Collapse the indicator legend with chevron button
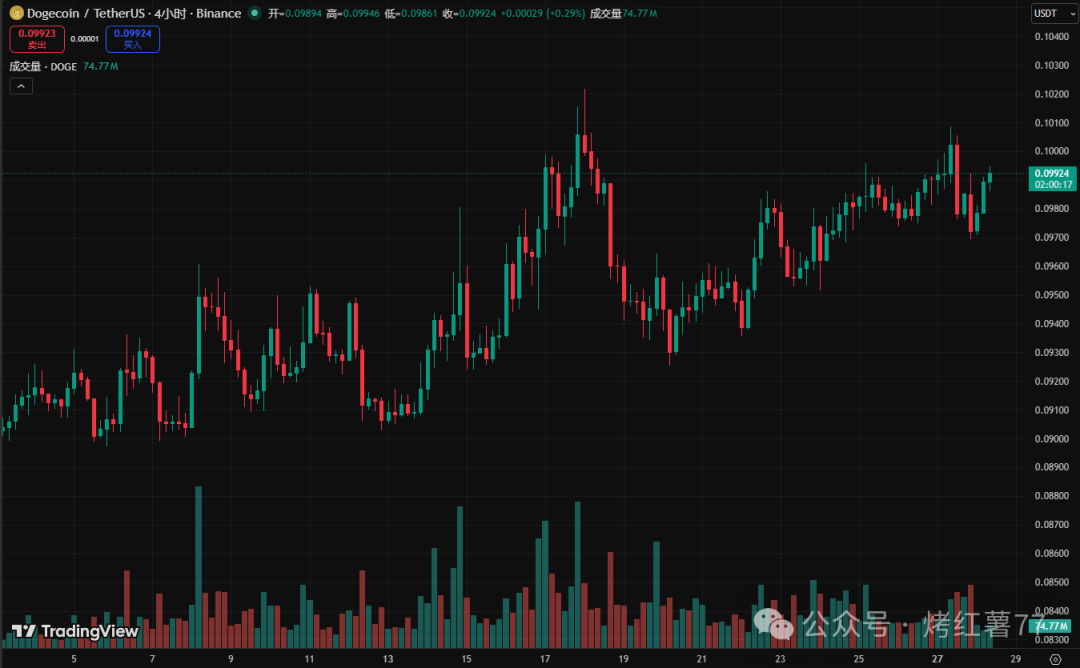Image resolution: width=1080 pixels, height=668 pixels. click(x=21, y=86)
